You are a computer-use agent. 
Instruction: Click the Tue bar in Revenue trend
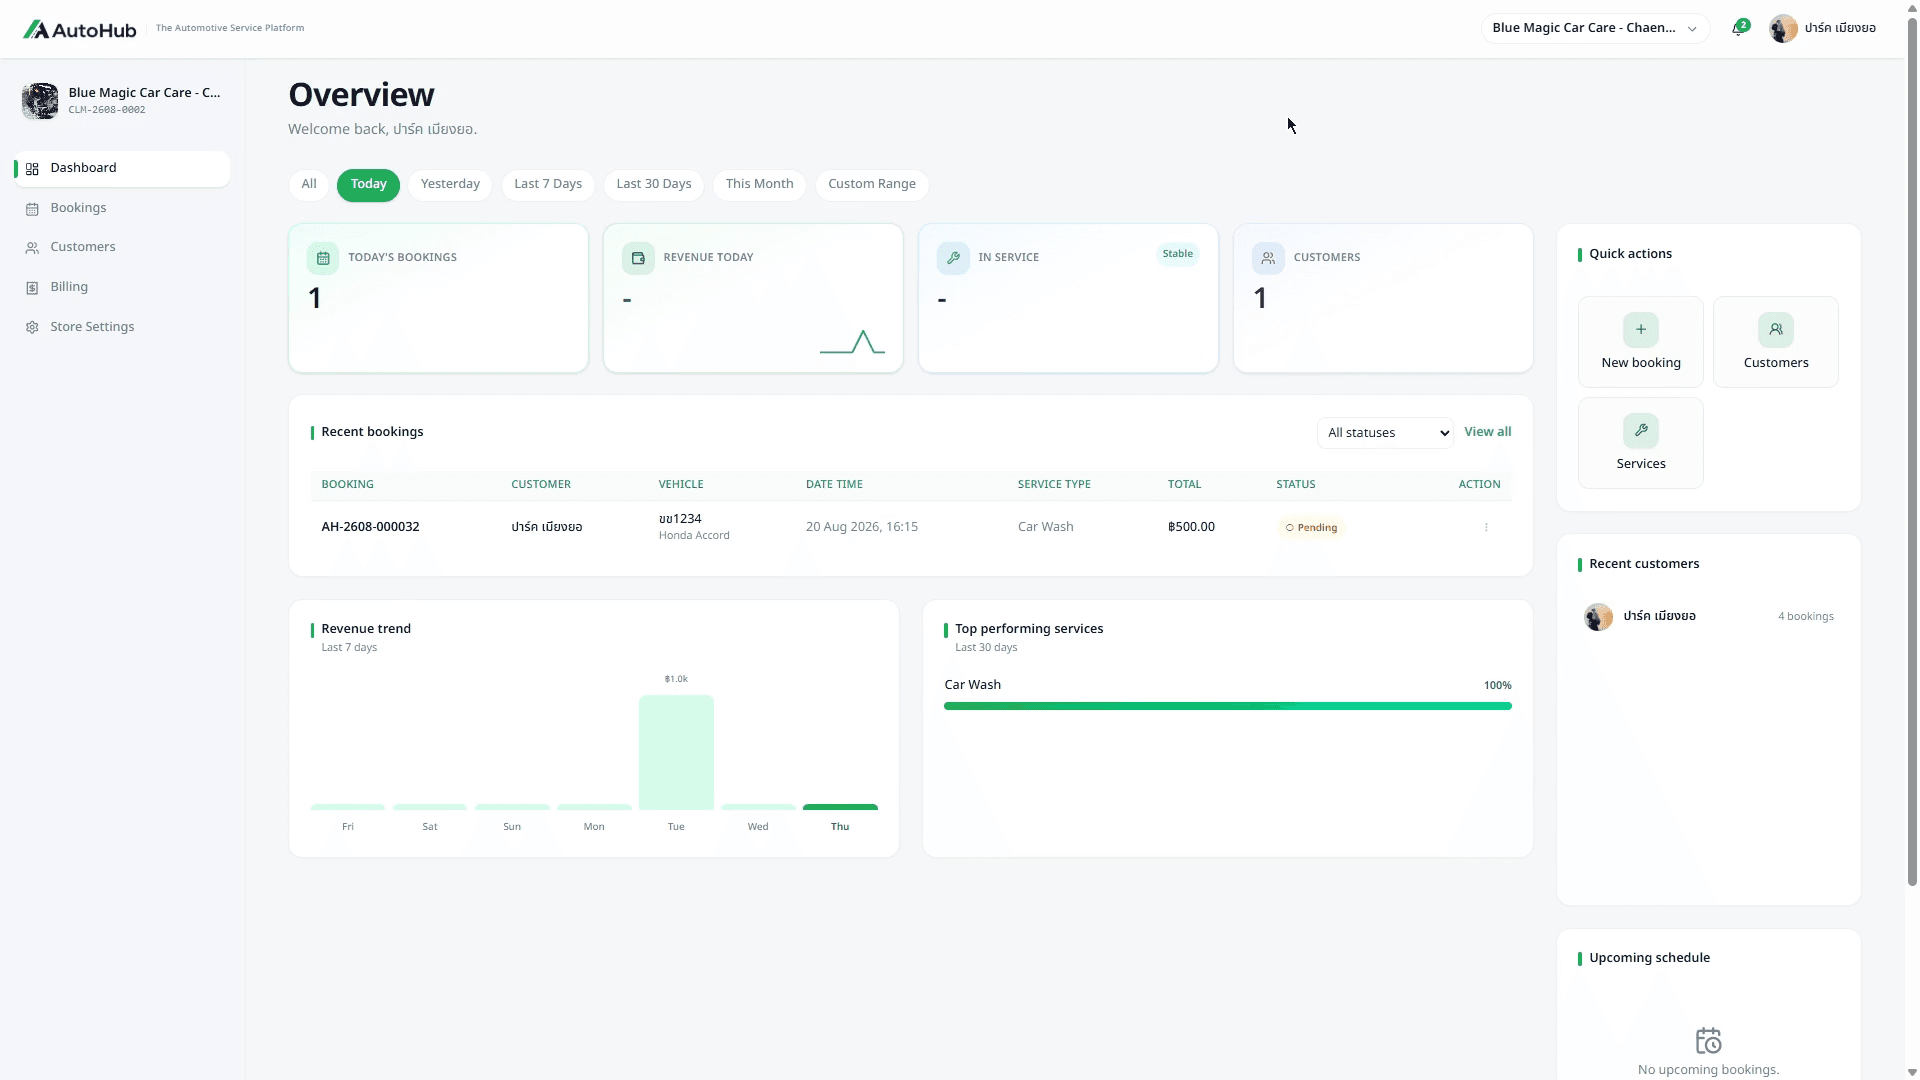point(676,752)
